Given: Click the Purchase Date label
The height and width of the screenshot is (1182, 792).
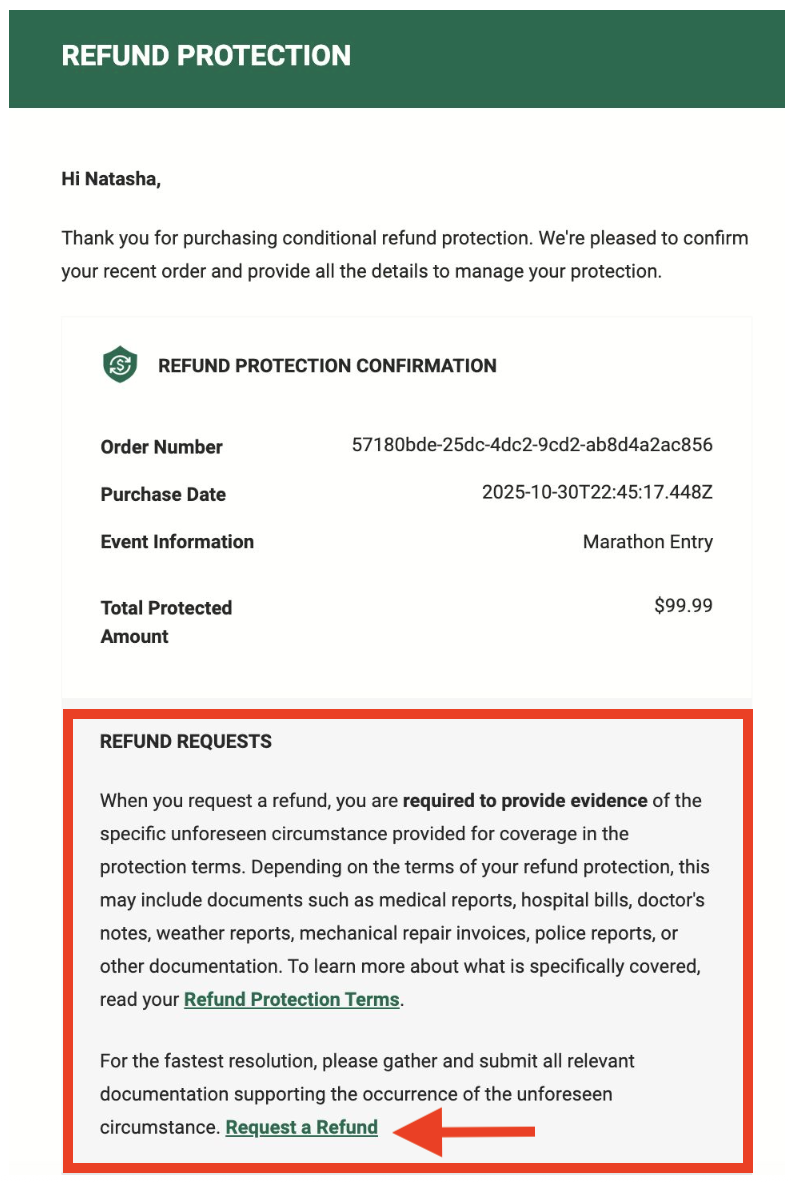Looking at the screenshot, I should (163, 494).
